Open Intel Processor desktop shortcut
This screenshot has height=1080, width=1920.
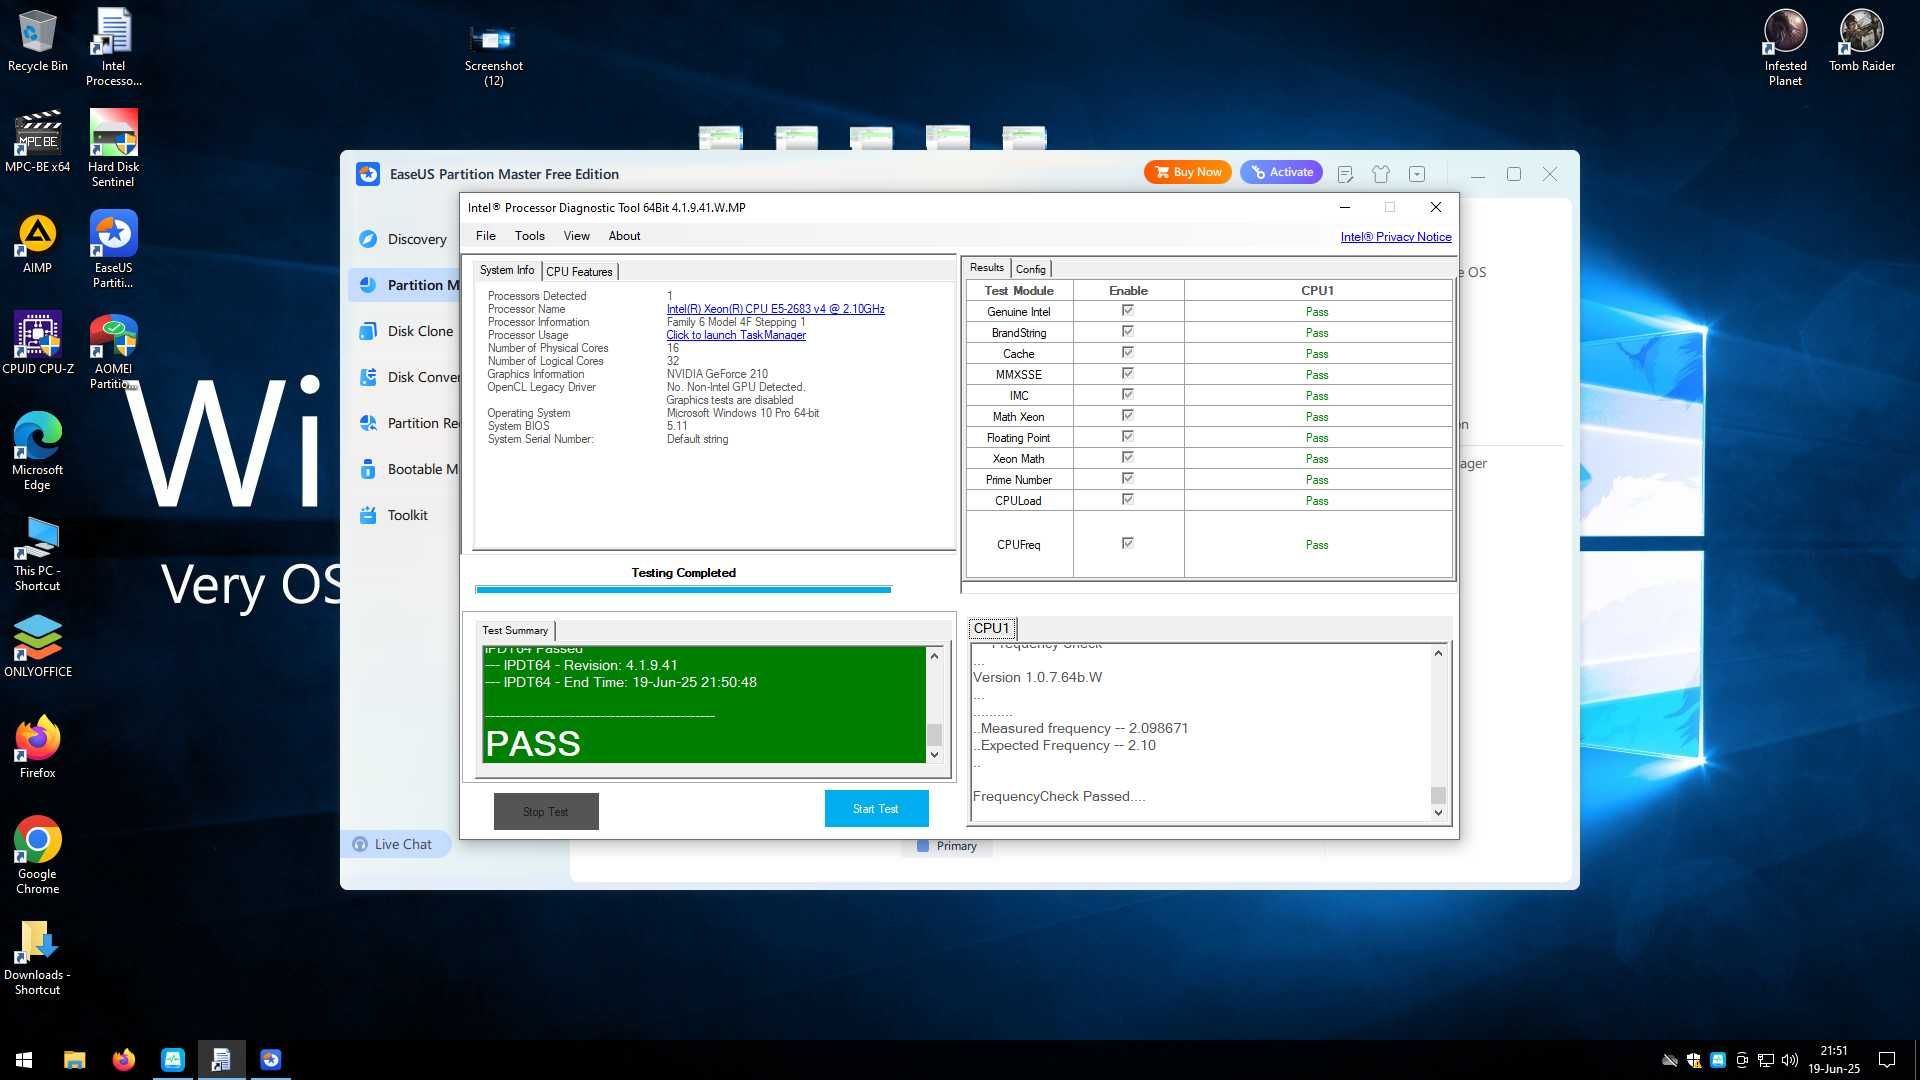pos(113,47)
